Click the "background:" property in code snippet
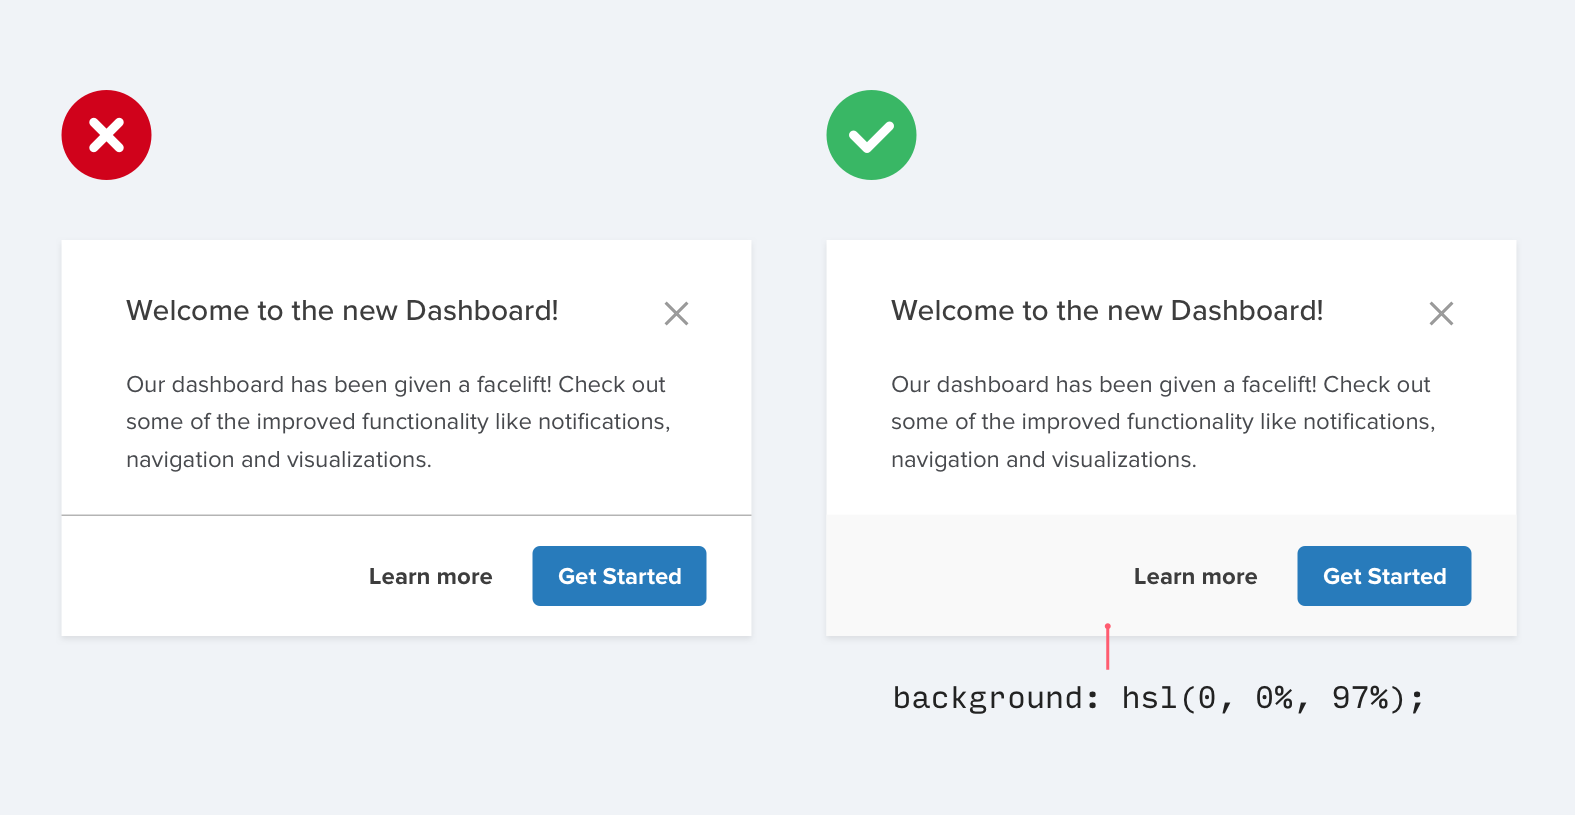This screenshot has height=815, width=1575. pyautogui.click(x=995, y=698)
